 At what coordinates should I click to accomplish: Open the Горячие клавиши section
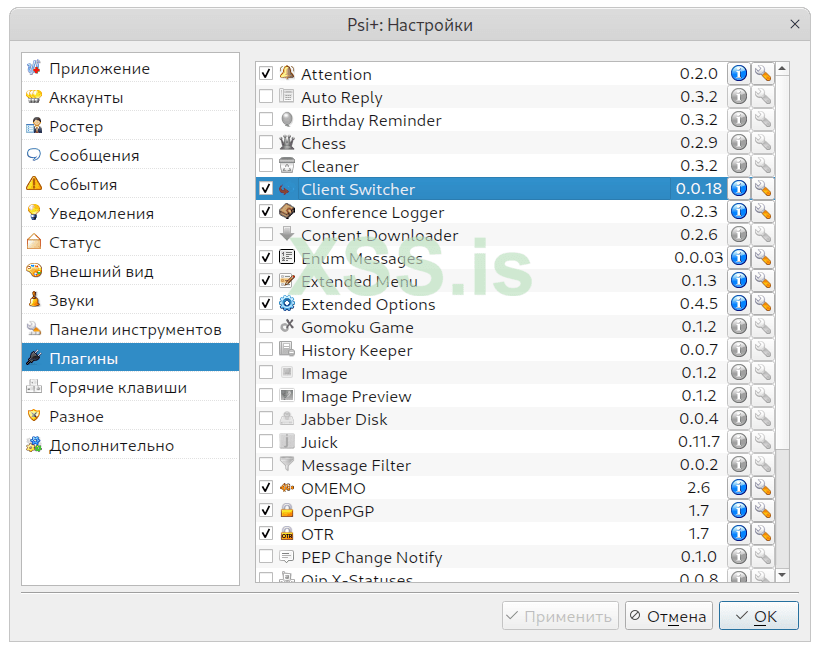[x=130, y=387]
